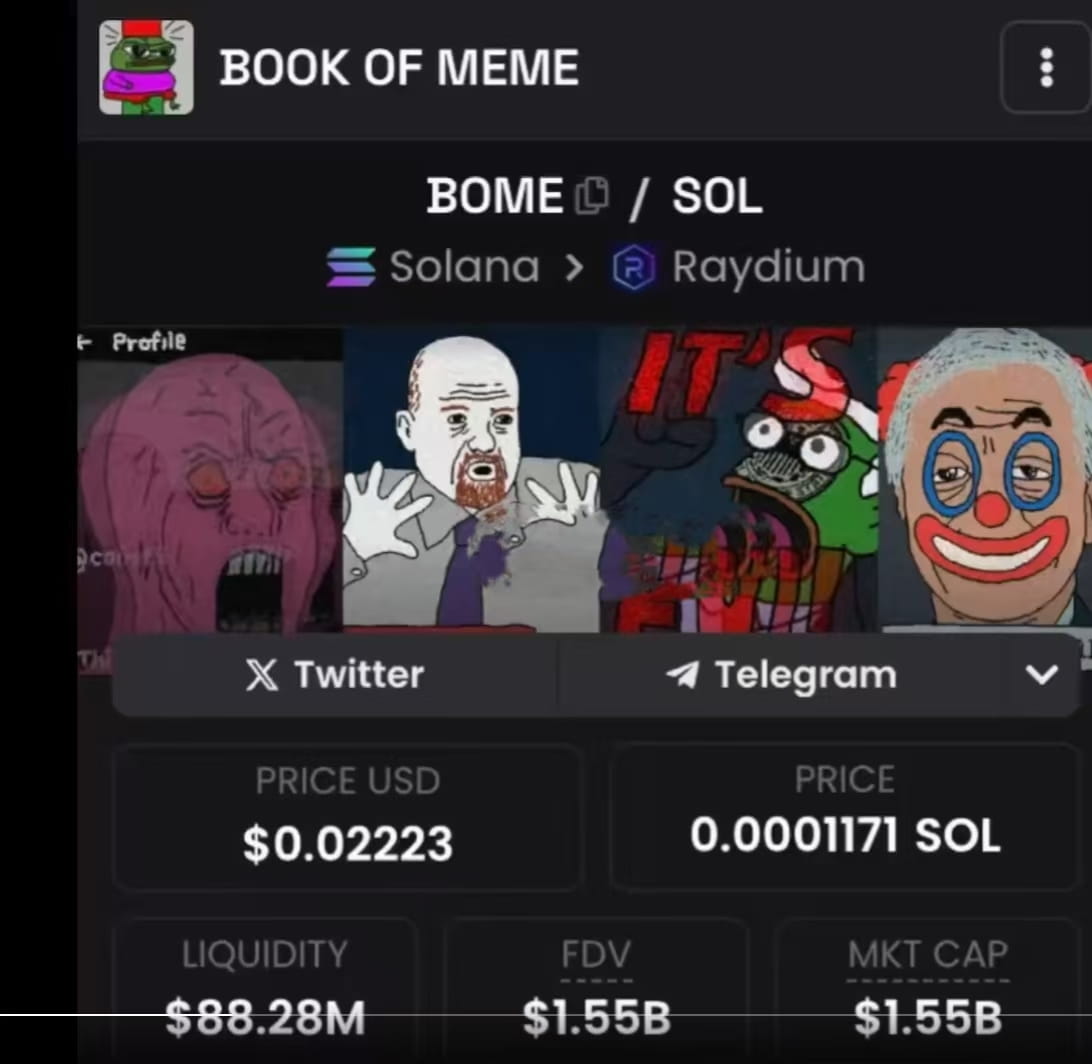Click the LIQUIDITY $88.28M stat
This screenshot has width=1092, height=1064.
coord(265,989)
